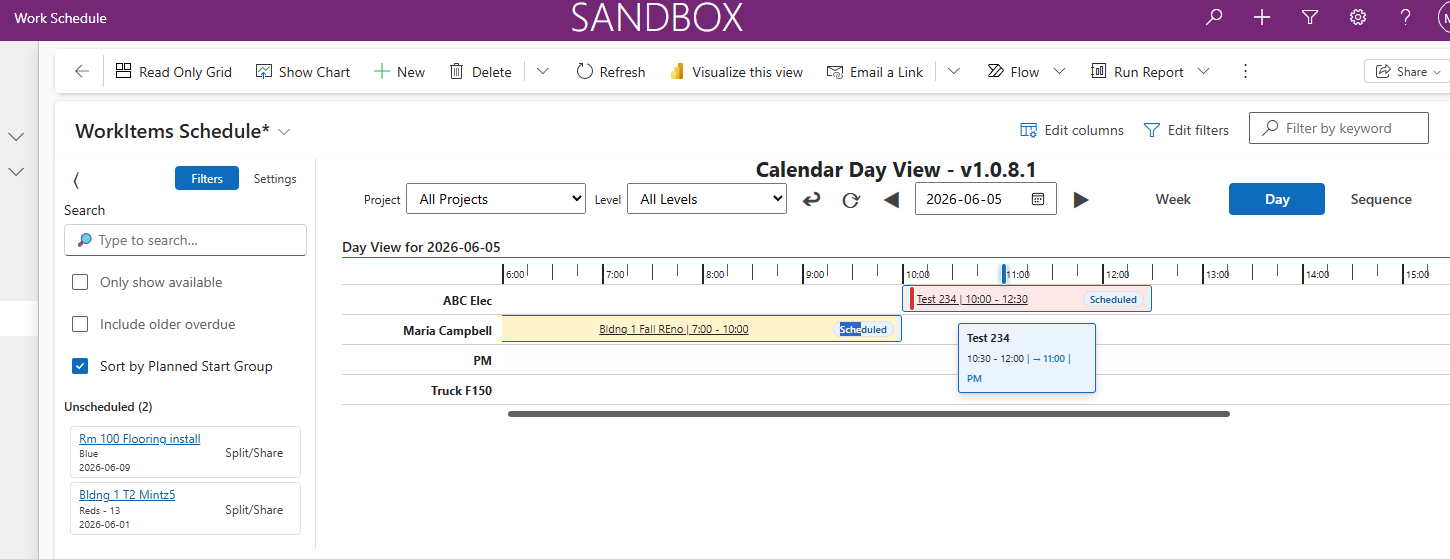Click the undo return arrow icon
Viewport: 1450px width, 559px height.
tap(812, 199)
